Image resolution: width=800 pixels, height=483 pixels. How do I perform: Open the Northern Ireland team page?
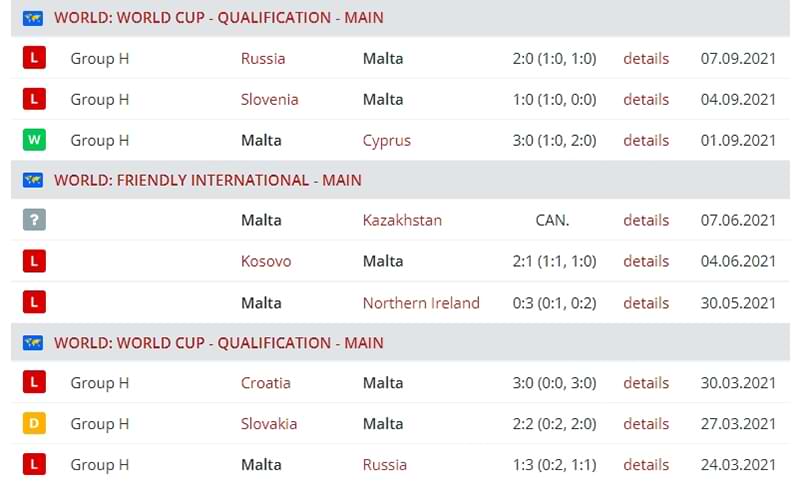click(x=421, y=302)
